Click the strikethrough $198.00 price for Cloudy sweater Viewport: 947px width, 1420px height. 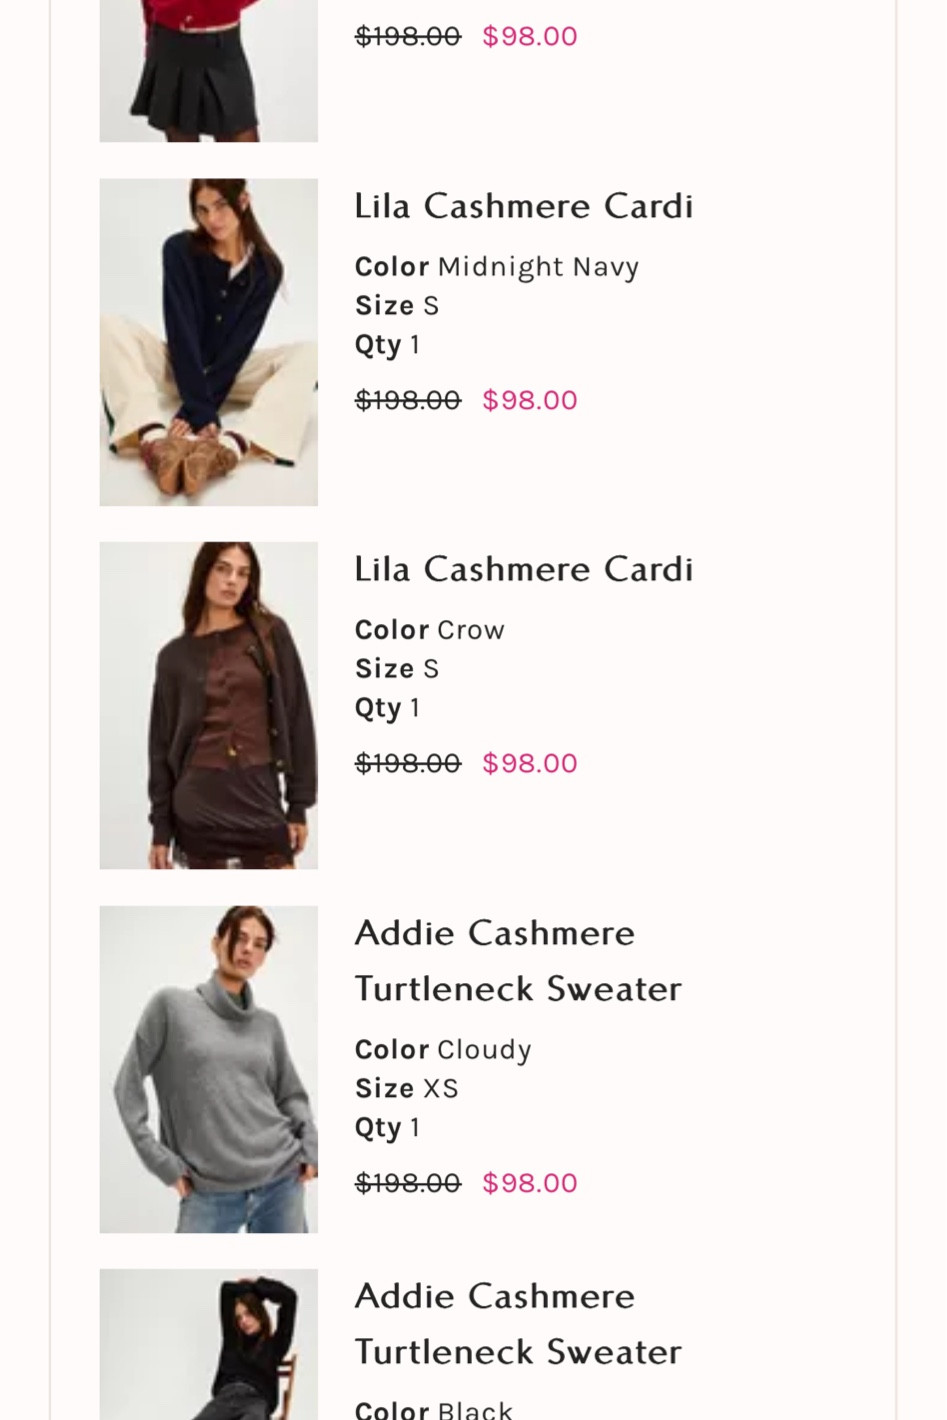point(407,1182)
